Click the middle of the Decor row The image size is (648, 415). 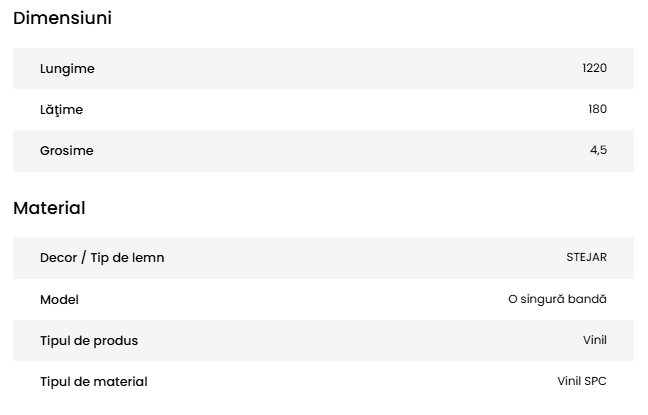(x=323, y=258)
